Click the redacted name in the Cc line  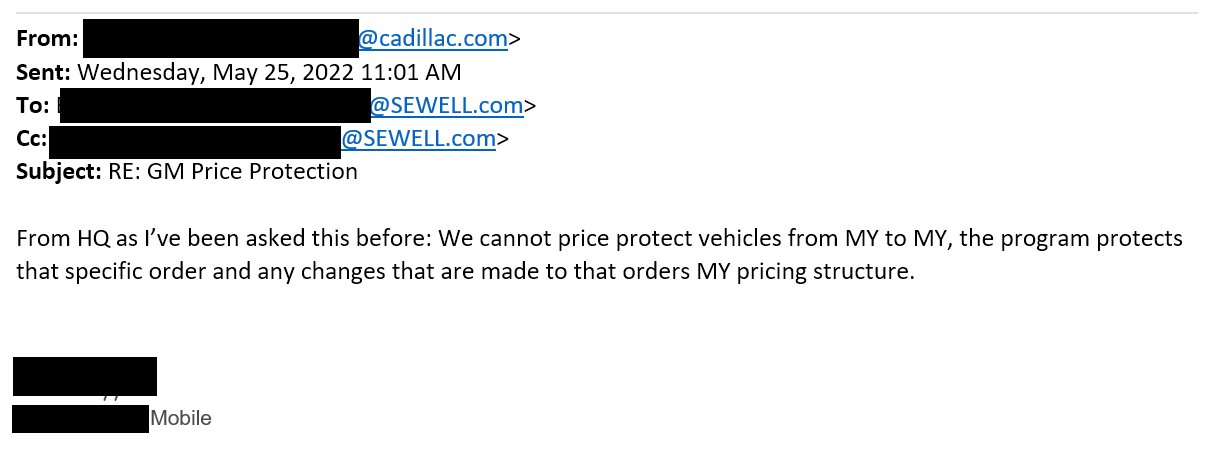pos(195,138)
